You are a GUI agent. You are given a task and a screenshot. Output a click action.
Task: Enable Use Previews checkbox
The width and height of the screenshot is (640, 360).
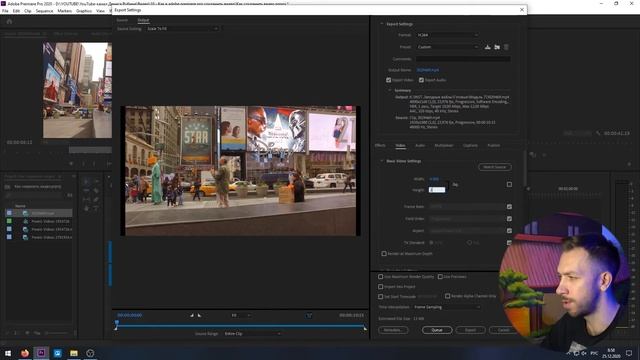coord(440,277)
